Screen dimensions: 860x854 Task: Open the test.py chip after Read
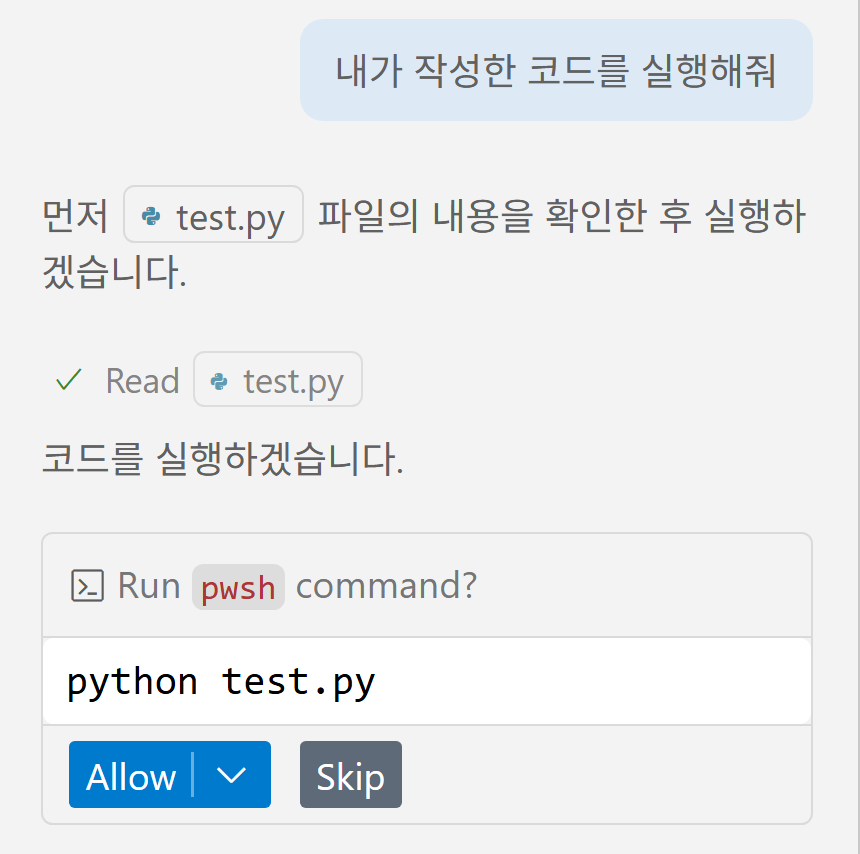pyautogui.click(x=278, y=380)
